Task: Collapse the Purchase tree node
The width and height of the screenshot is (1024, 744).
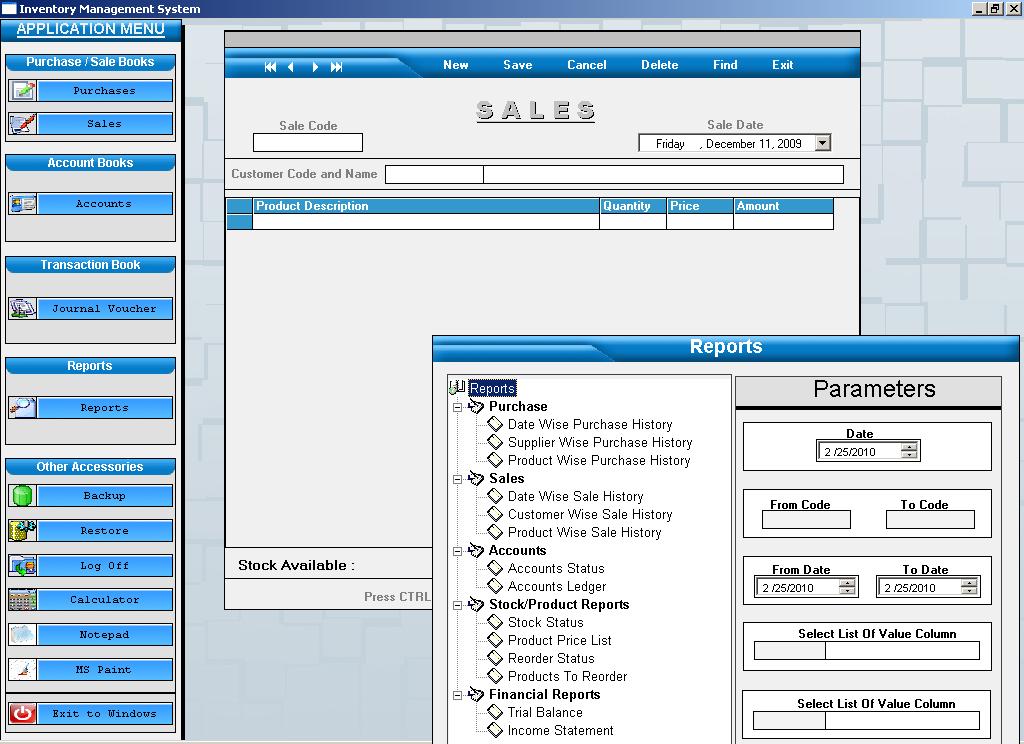Action: [x=458, y=407]
